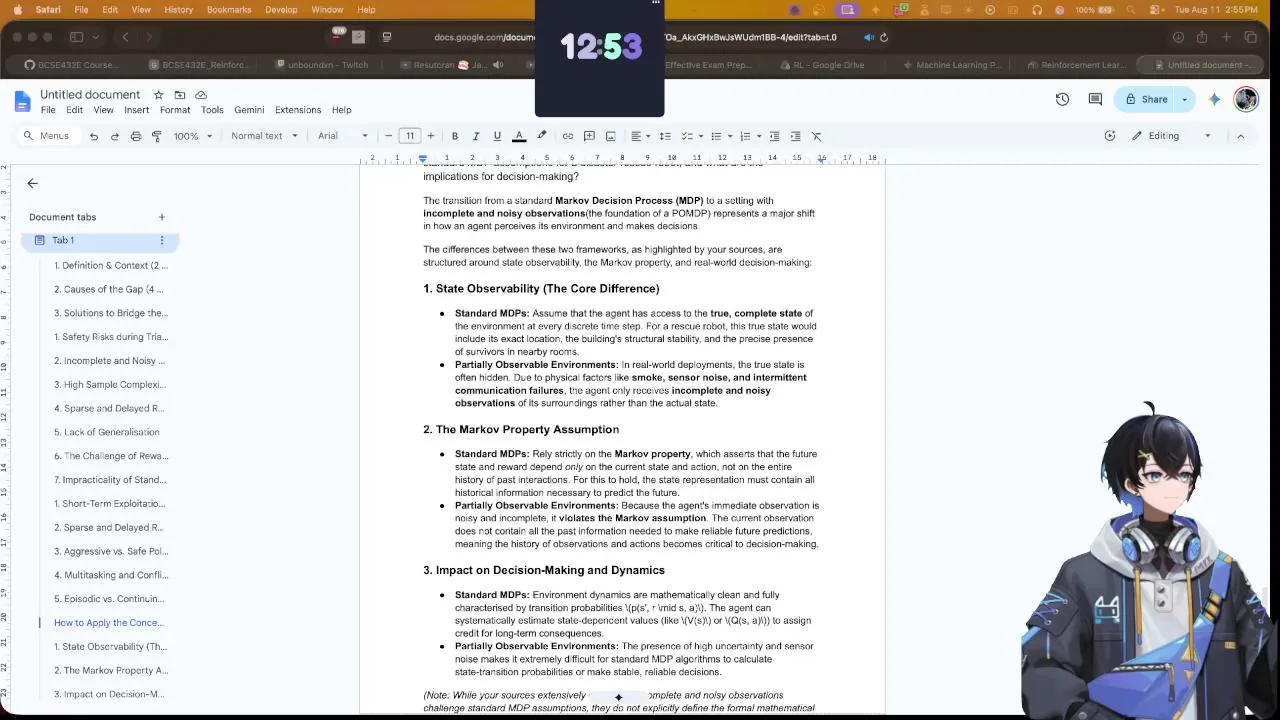Jump to '5. Lack of Generalisation' outline heading
Screen dimensions: 1280x720
107,432
